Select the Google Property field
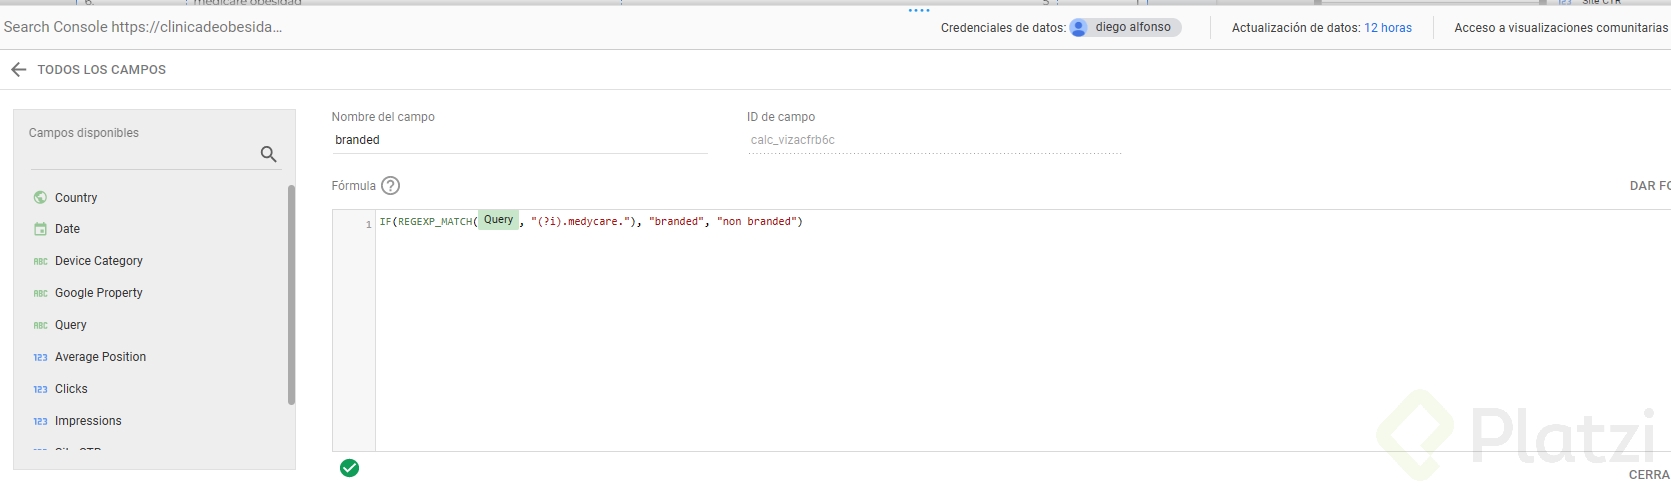Image resolution: width=1671 pixels, height=486 pixels. [x=99, y=293]
